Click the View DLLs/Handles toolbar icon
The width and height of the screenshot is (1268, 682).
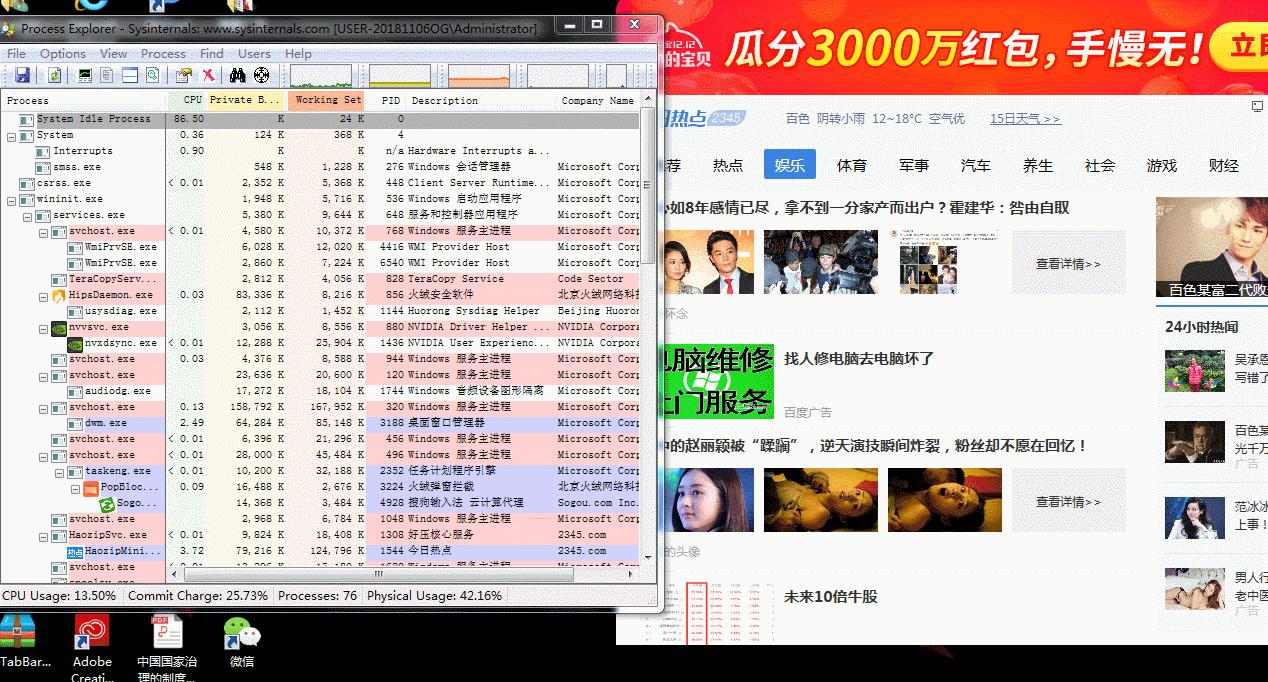point(153,75)
